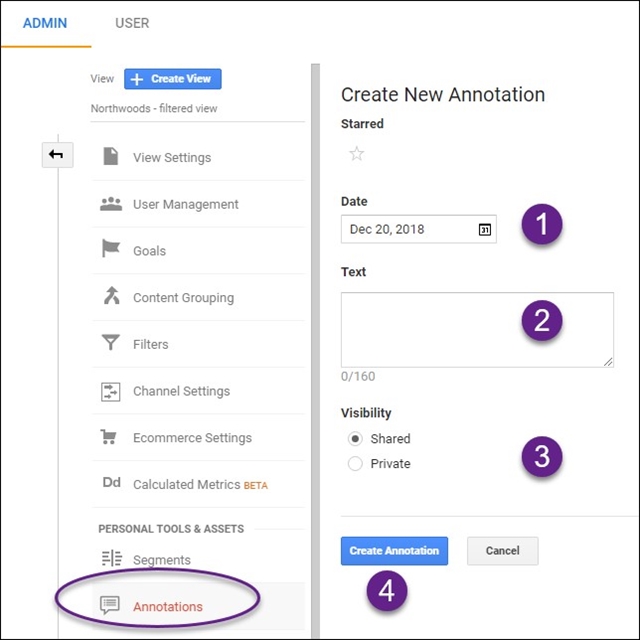Screen dimensions: 640x640
Task: Click the 0/160 character counter text
Action: point(358,376)
